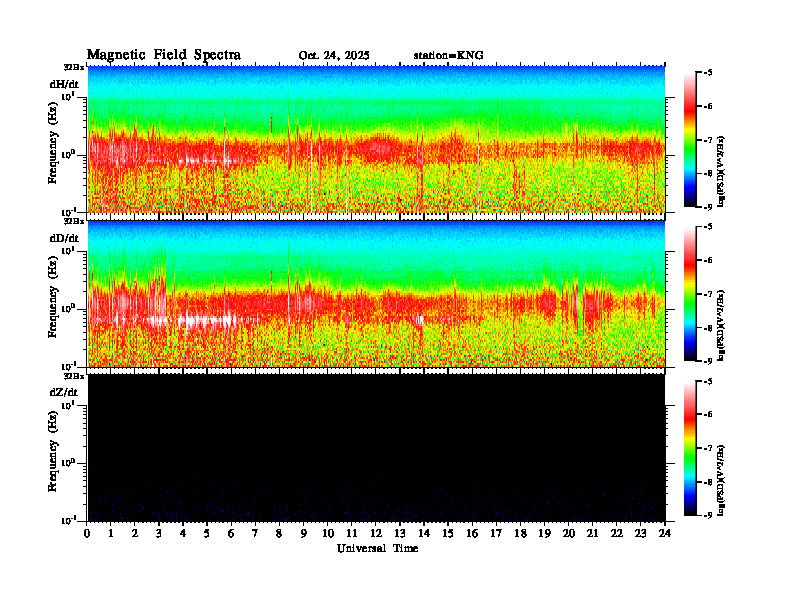
Task: Click hour tick label "11" on time axis
Action: (352, 533)
